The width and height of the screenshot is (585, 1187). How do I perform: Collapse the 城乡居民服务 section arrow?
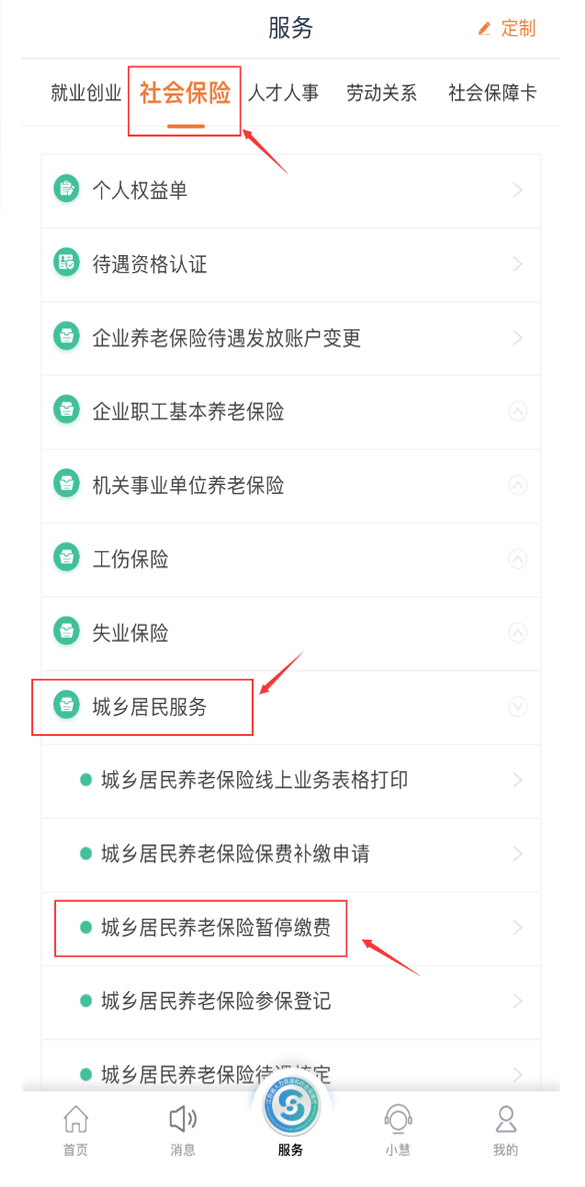pyautogui.click(x=518, y=706)
